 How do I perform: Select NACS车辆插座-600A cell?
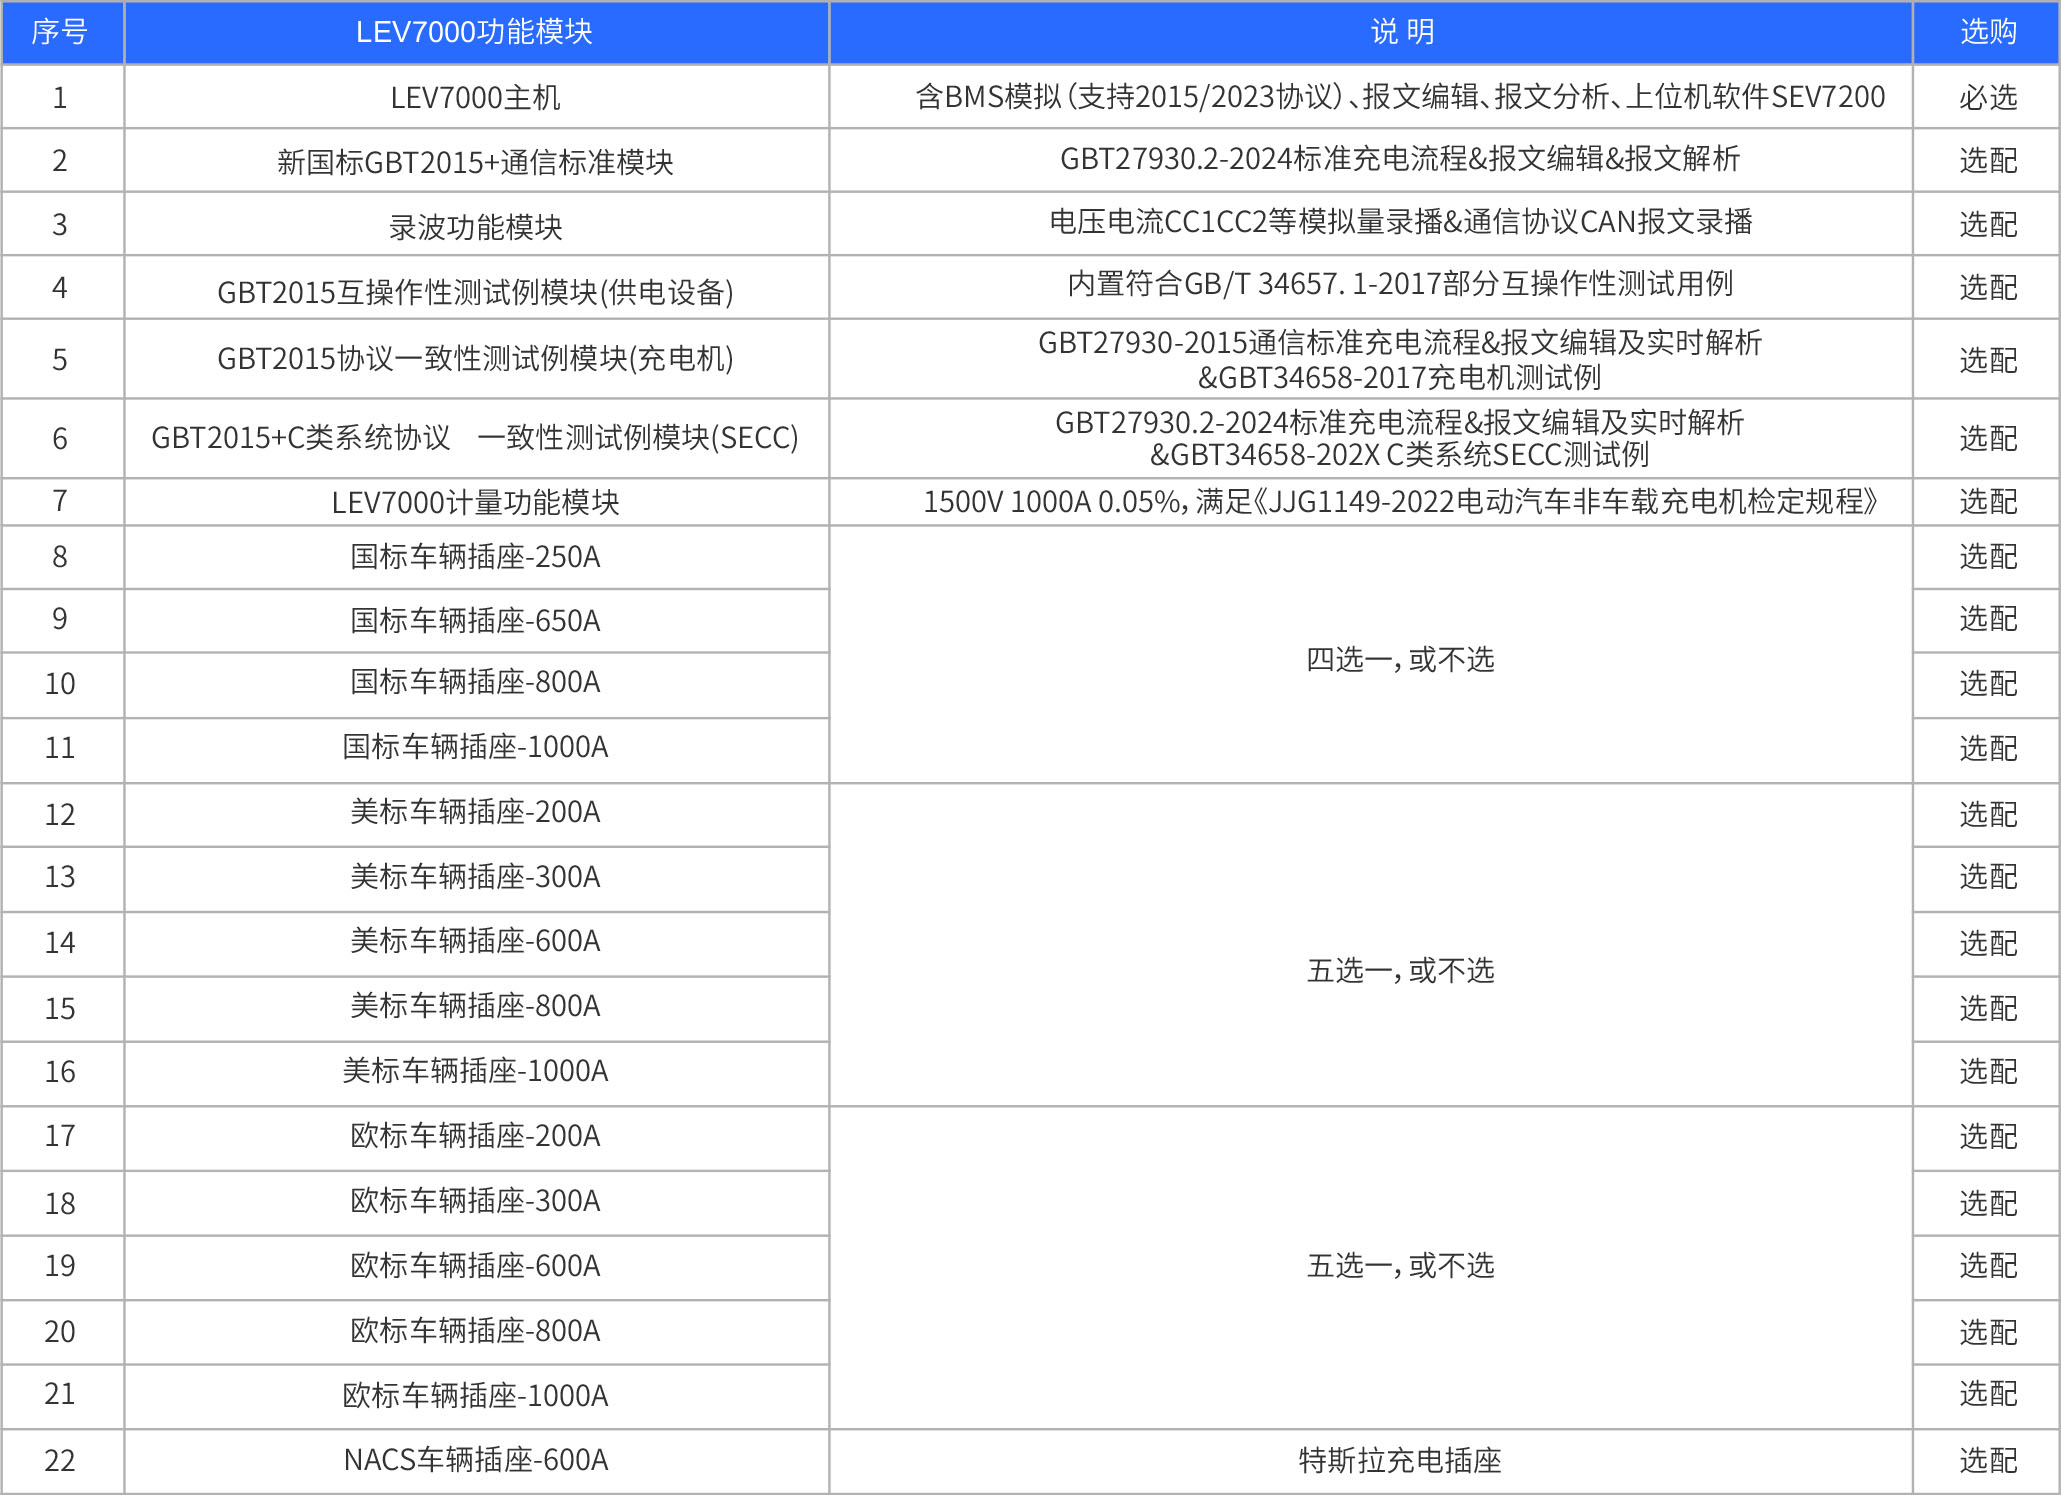click(x=475, y=1460)
